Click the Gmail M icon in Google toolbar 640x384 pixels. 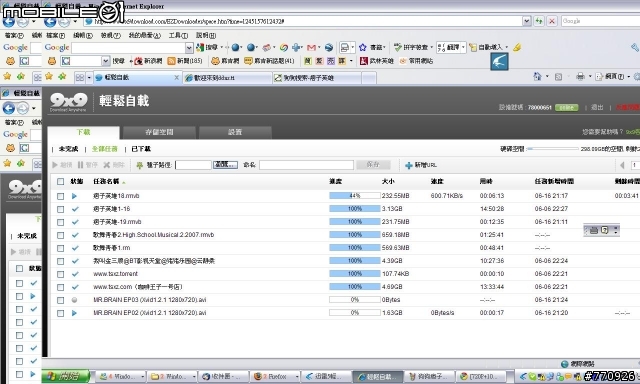click(311, 48)
